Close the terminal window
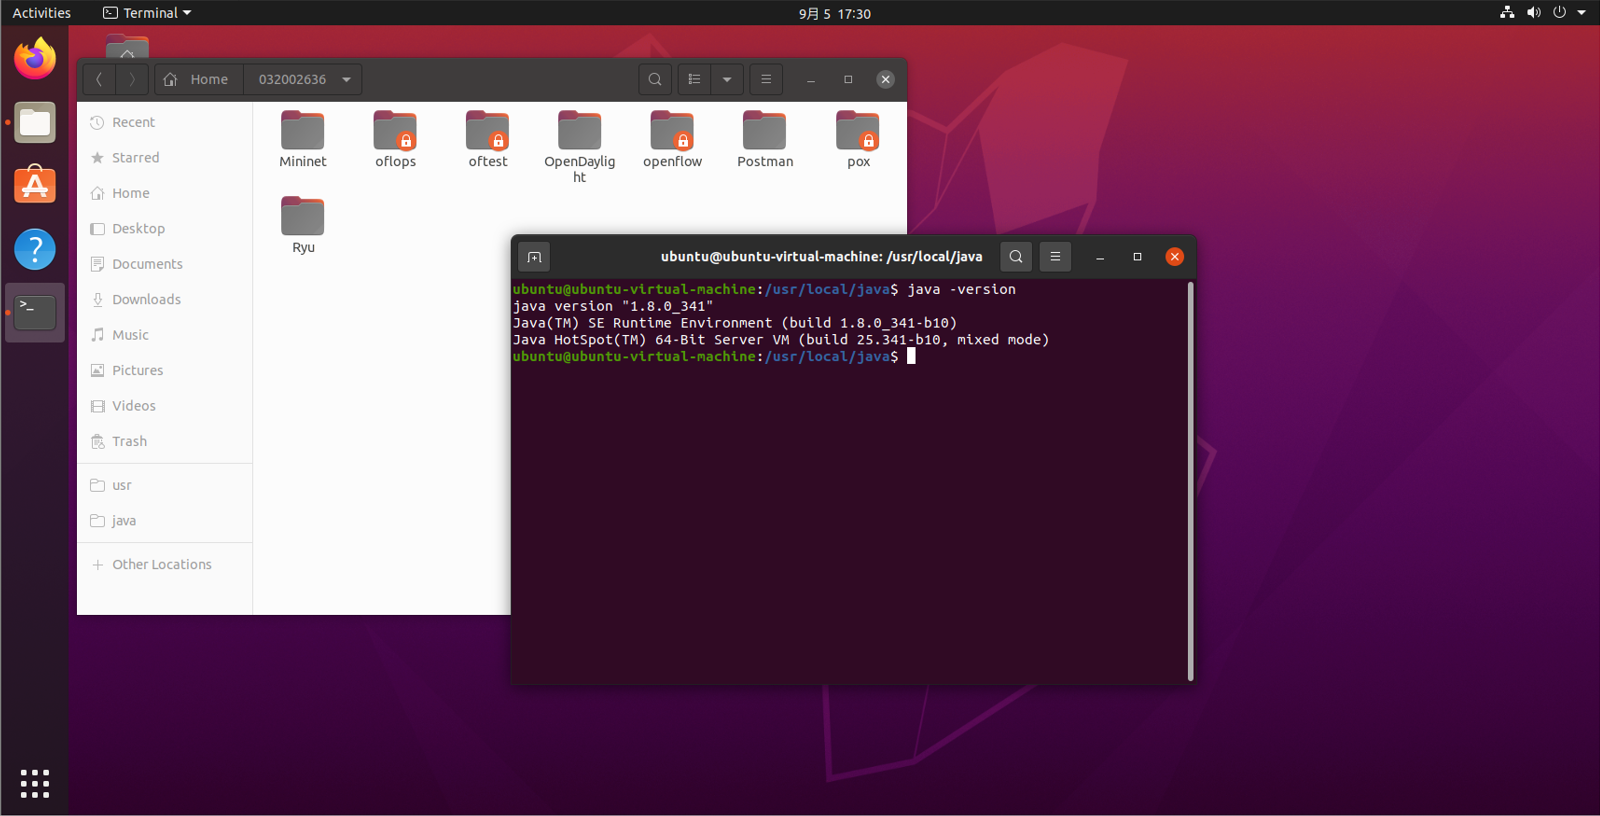1600x816 pixels. point(1175,257)
